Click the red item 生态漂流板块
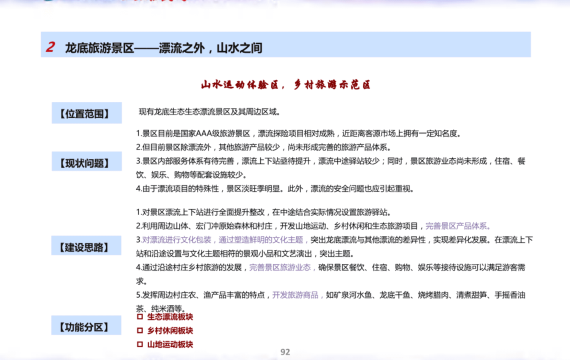Viewport: 570px width, 360px height. pyautogui.click(x=170, y=317)
